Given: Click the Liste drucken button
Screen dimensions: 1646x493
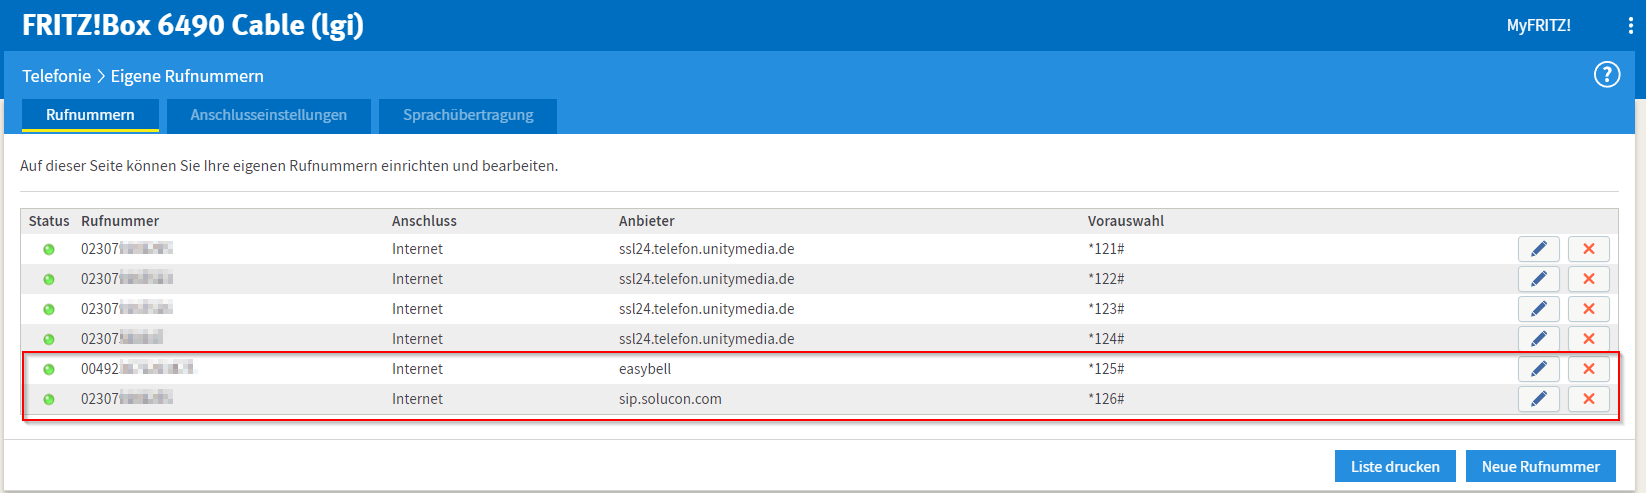Looking at the screenshot, I should (1395, 467).
